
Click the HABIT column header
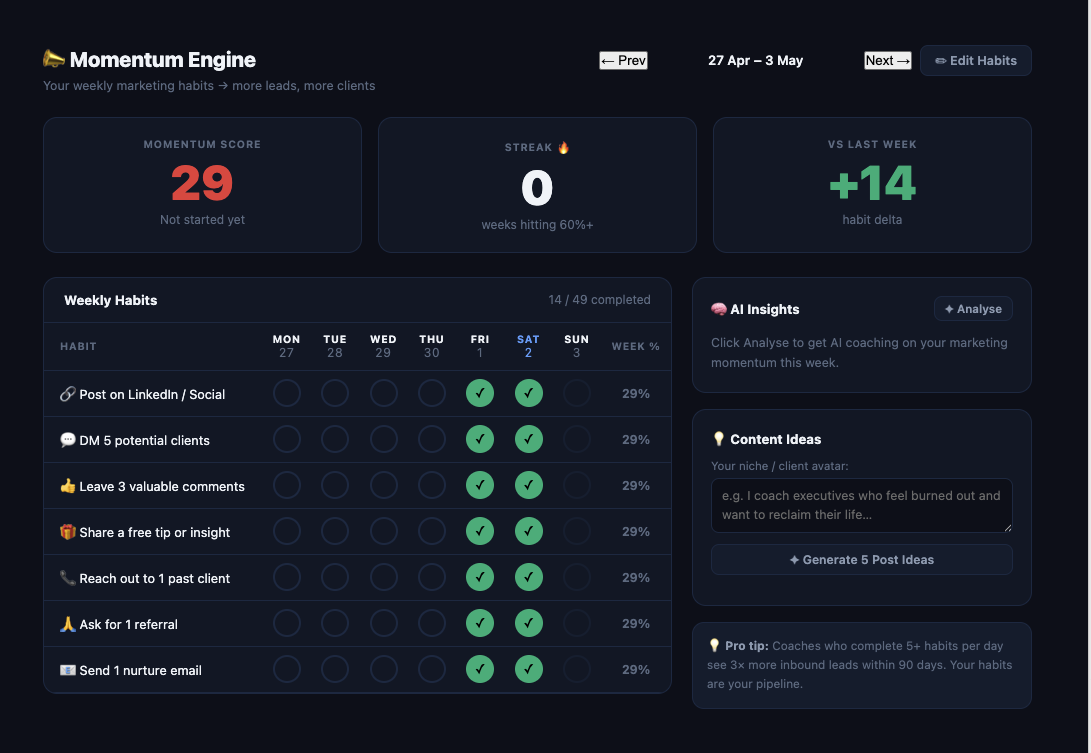coord(78,346)
